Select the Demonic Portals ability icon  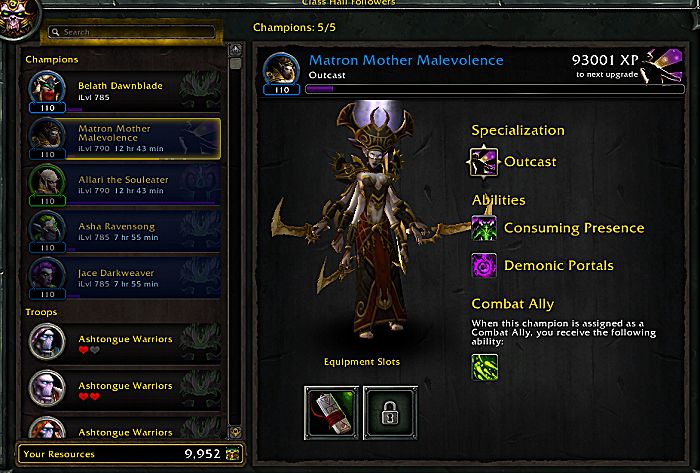(484, 266)
